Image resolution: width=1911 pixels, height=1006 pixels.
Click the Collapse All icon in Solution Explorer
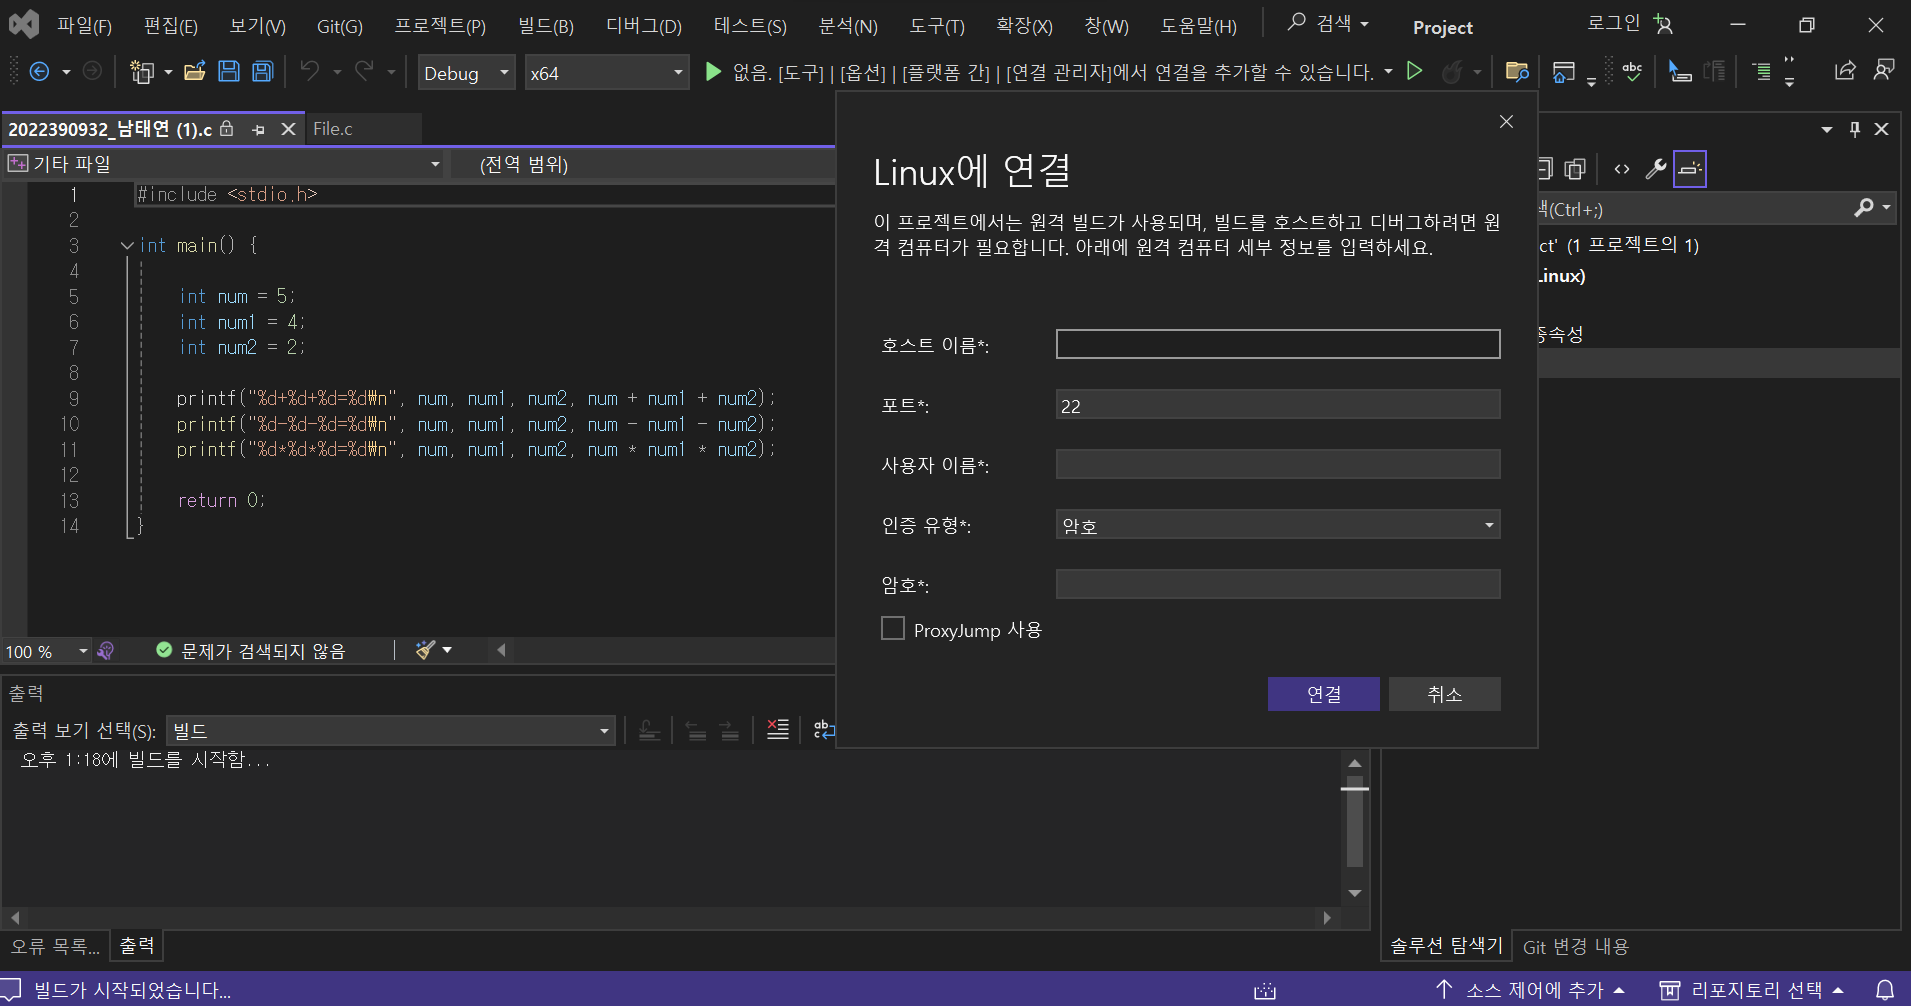(1546, 169)
